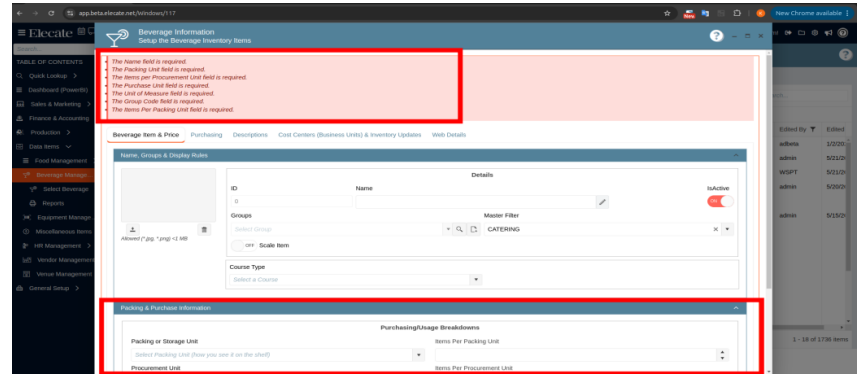Viewport: 868px width, 380px height.
Task: Open the Select a Course dropdown
Action: 476,280
